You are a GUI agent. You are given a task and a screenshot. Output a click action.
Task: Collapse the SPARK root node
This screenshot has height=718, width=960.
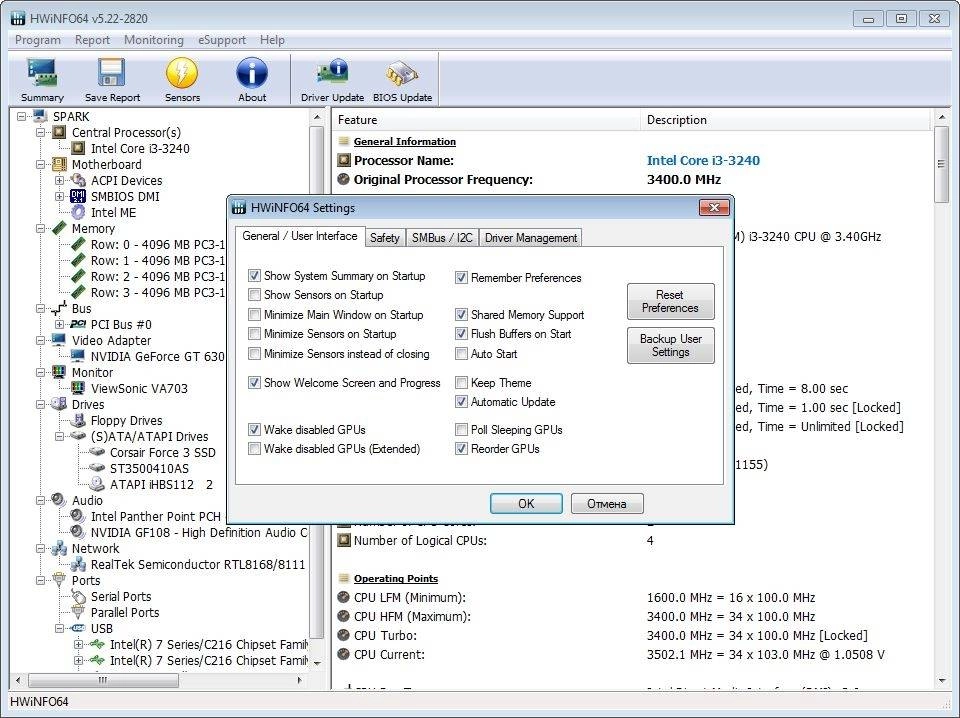[21, 116]
